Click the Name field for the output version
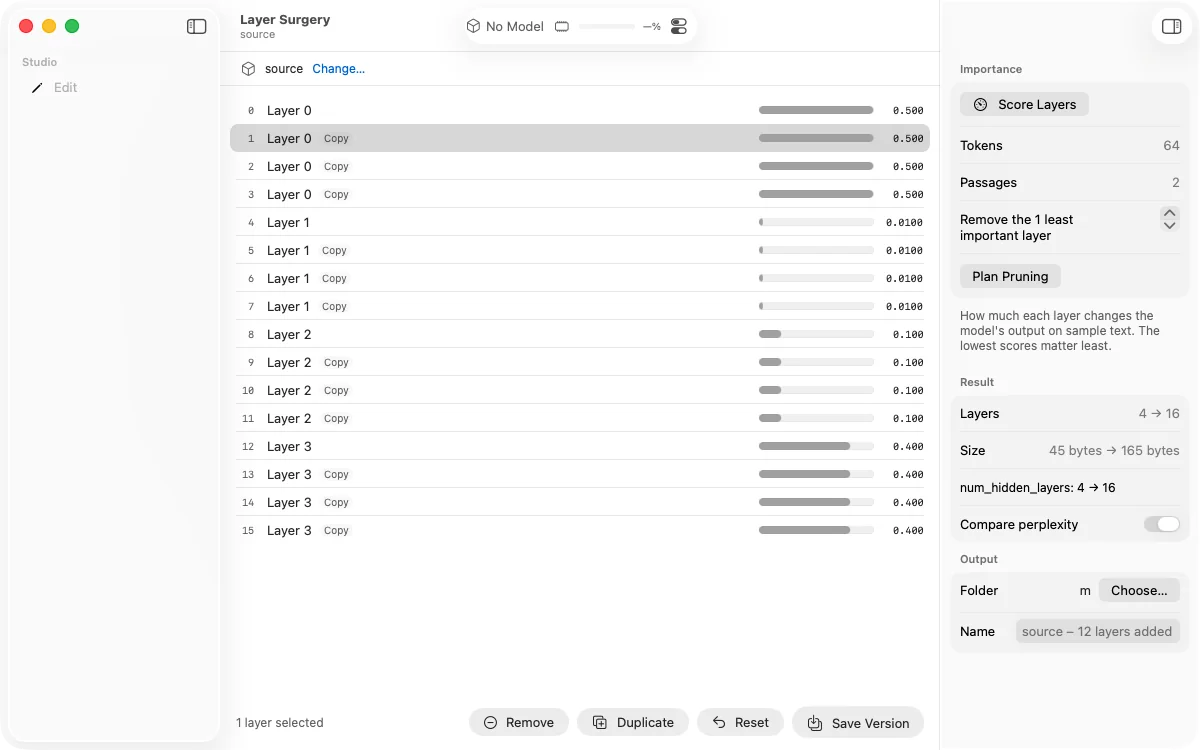1200x750 pixels. point(1098,631)
